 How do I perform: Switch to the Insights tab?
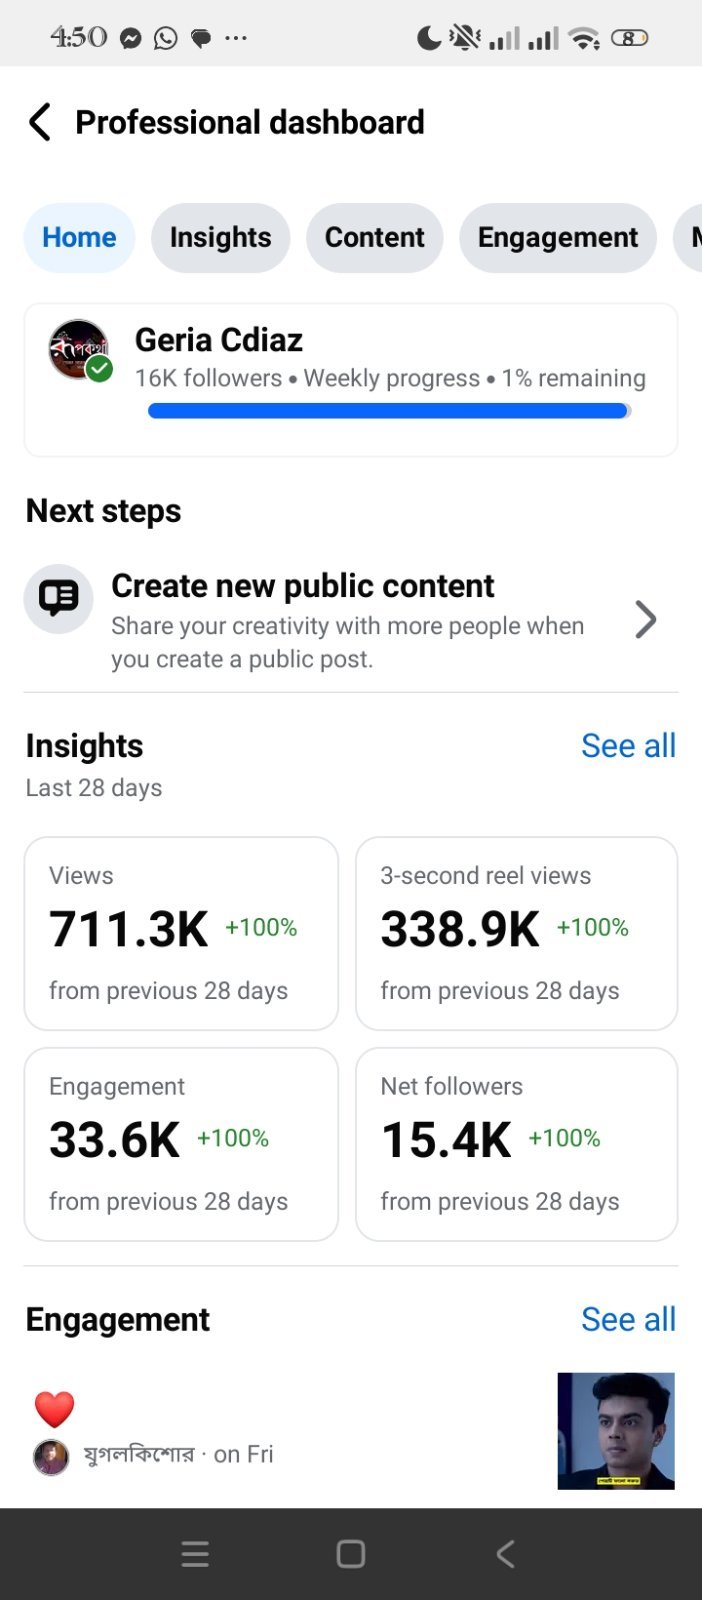pyautogui.click(x=220, y=238)
